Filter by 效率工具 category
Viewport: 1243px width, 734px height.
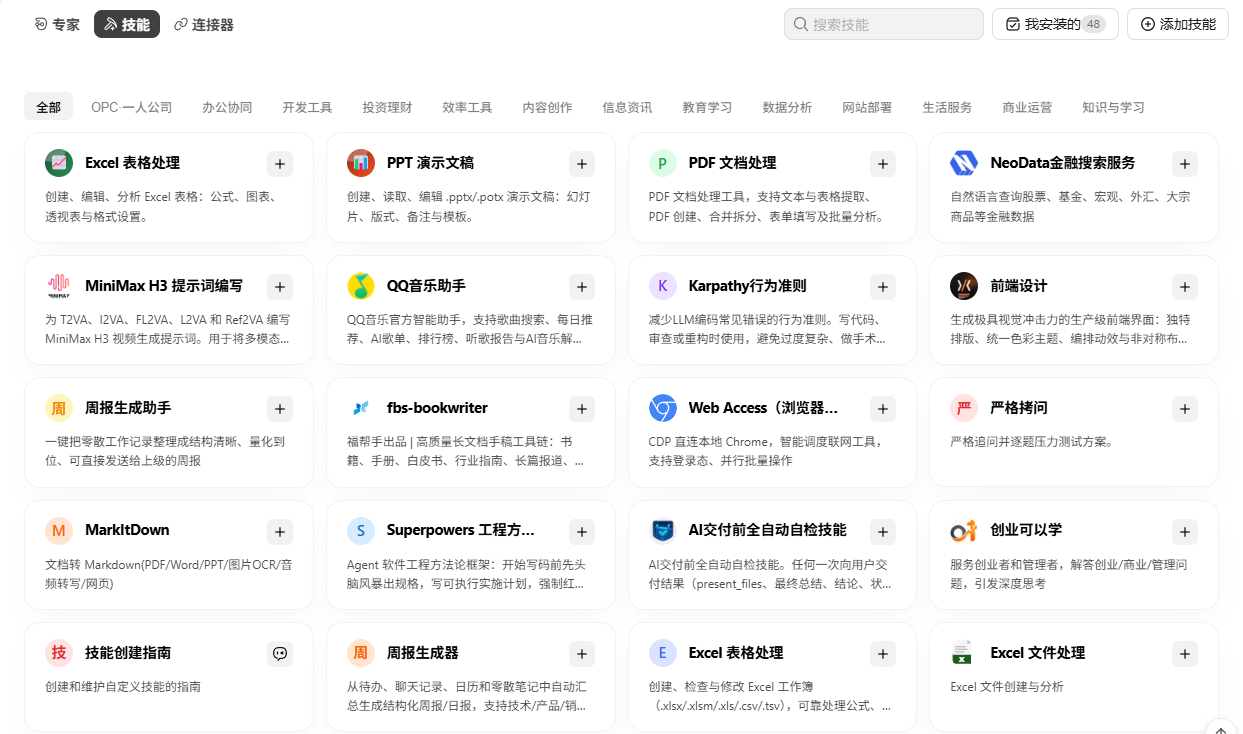(467, 107)
